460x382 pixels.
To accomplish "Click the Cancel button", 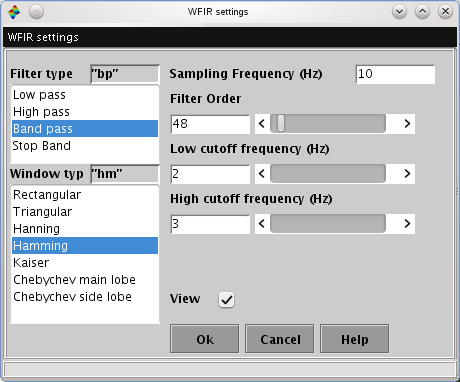I will point(280,339).
